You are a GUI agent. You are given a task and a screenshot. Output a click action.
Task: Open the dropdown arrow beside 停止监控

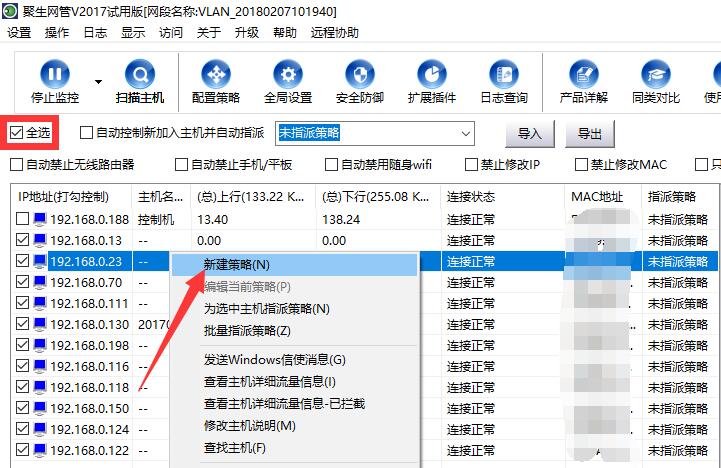(x=98, y=82)
